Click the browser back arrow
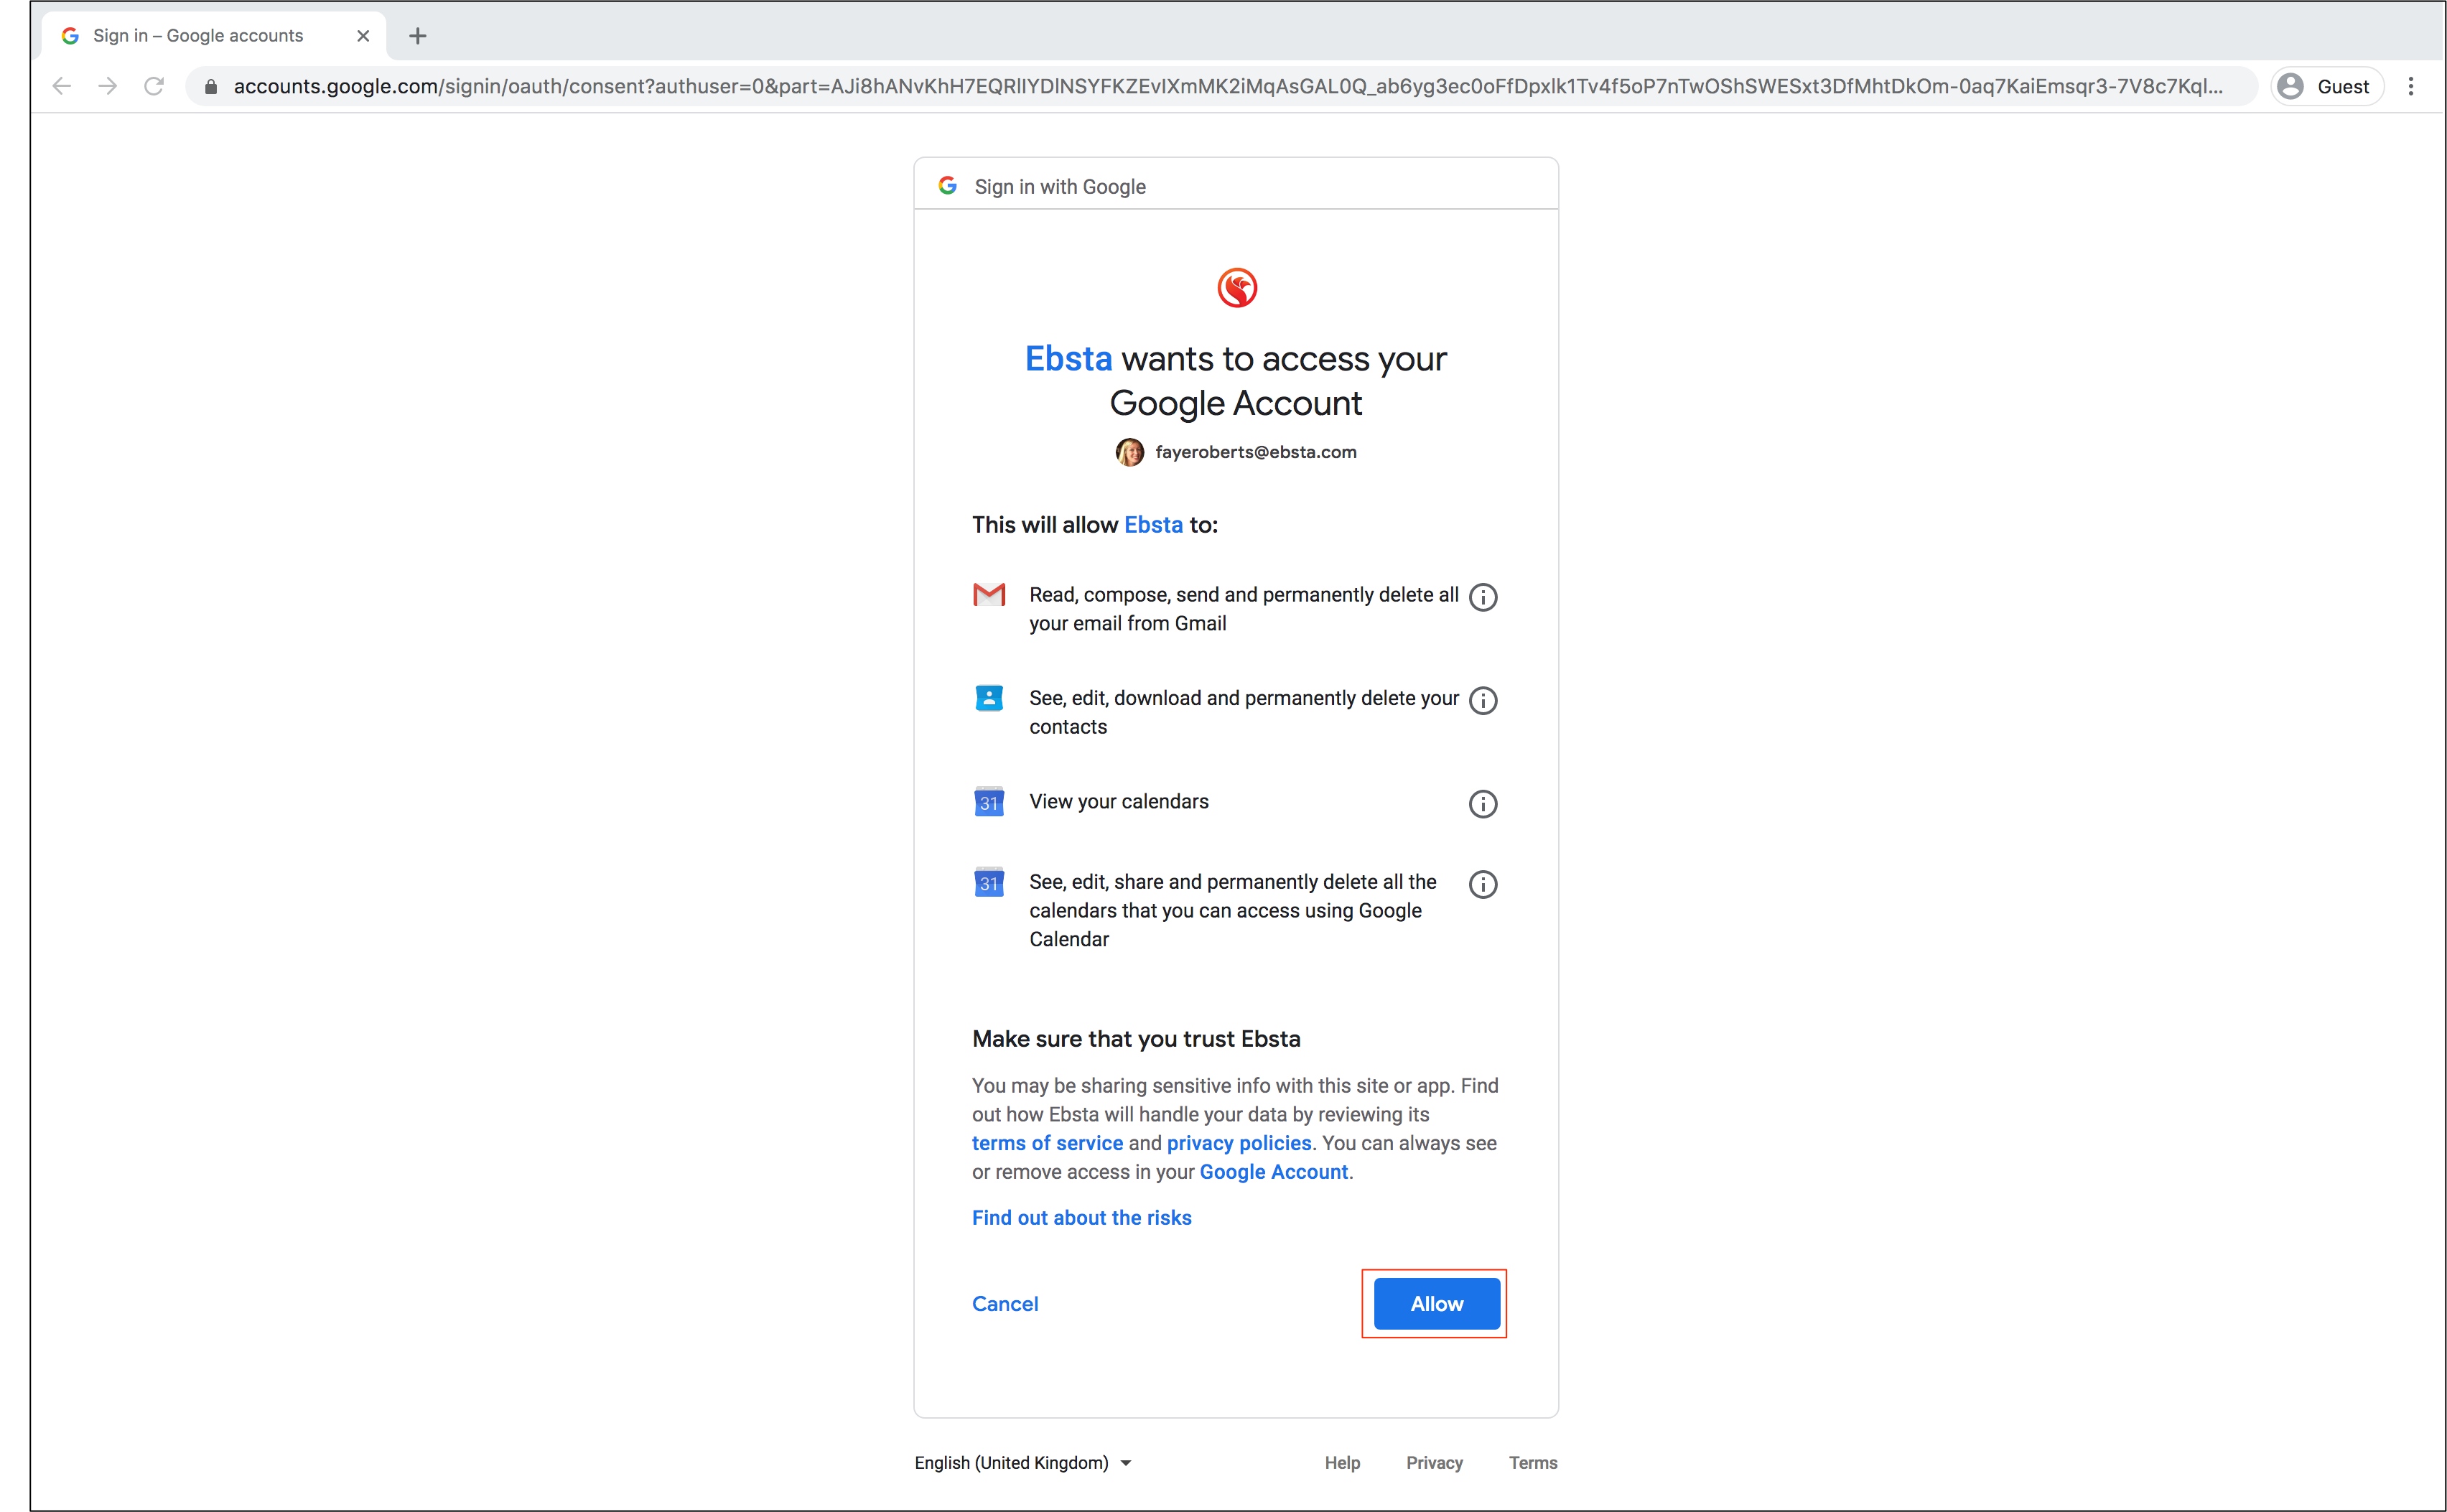This screenshot has height=1512, width=2447. (62, 86)
